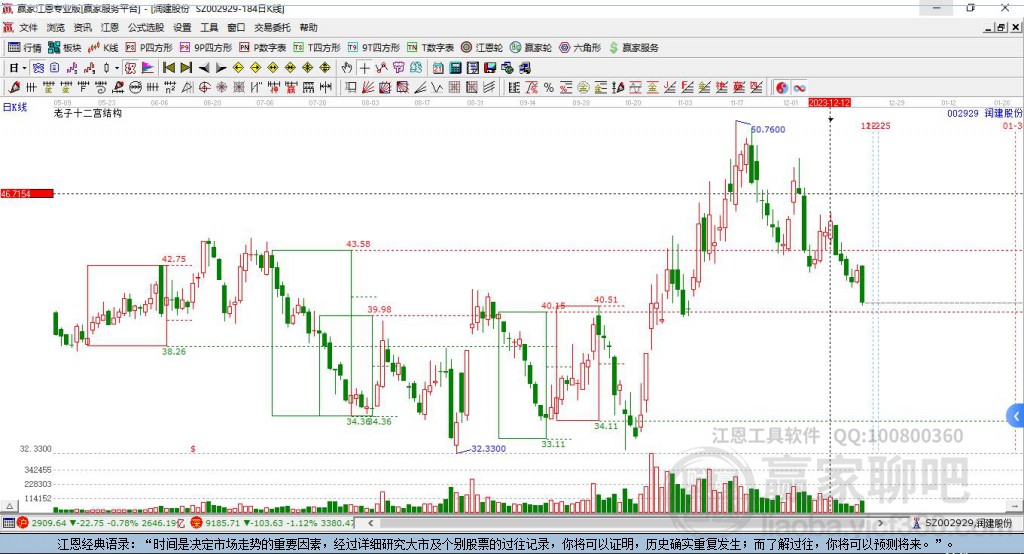This screenshot has height=554, width=1024.
Task: Click the colorful flag icon
Action: tap(148, 68)
